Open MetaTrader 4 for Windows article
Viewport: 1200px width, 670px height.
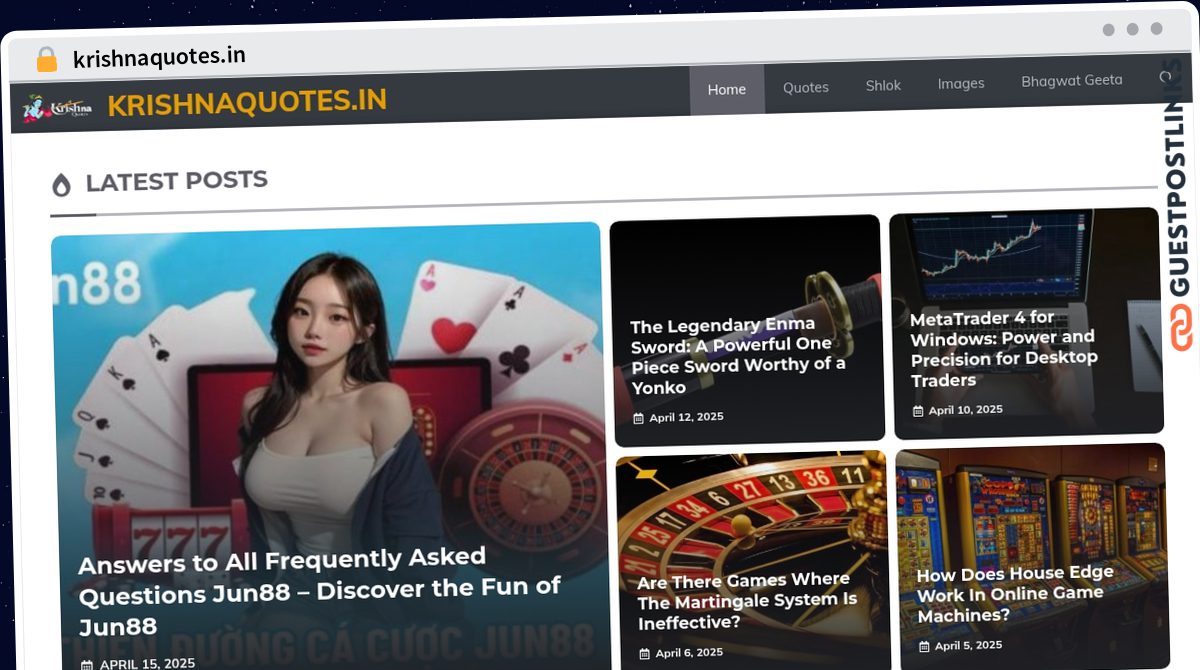[x=1004, y=348]
